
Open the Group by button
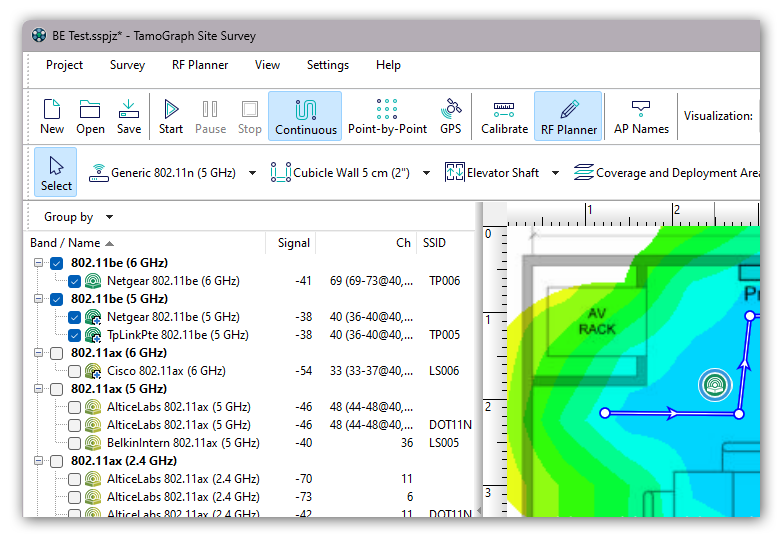pyautogui.click(x=78, y=217)
